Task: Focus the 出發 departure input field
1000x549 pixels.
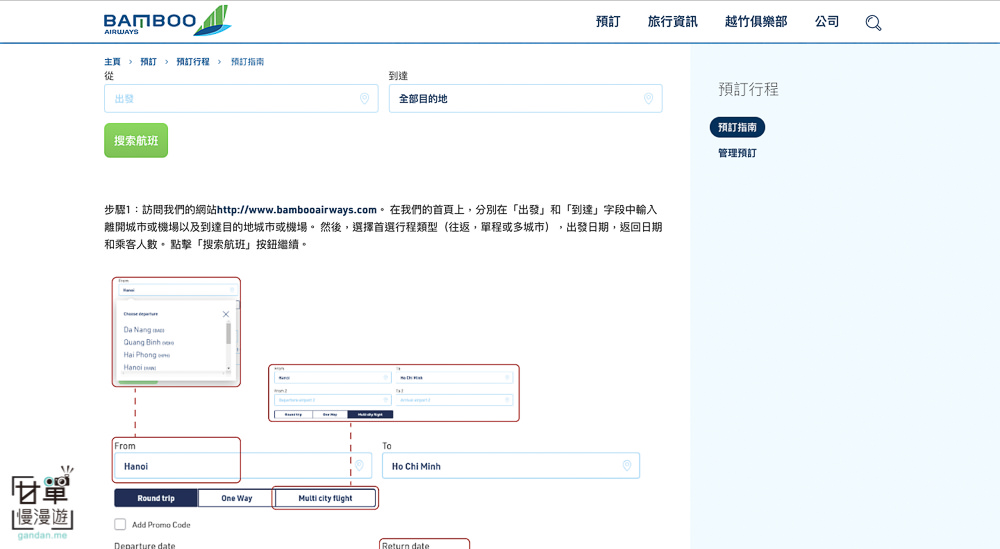Action: pyautogui.click(x=241, y=98)
